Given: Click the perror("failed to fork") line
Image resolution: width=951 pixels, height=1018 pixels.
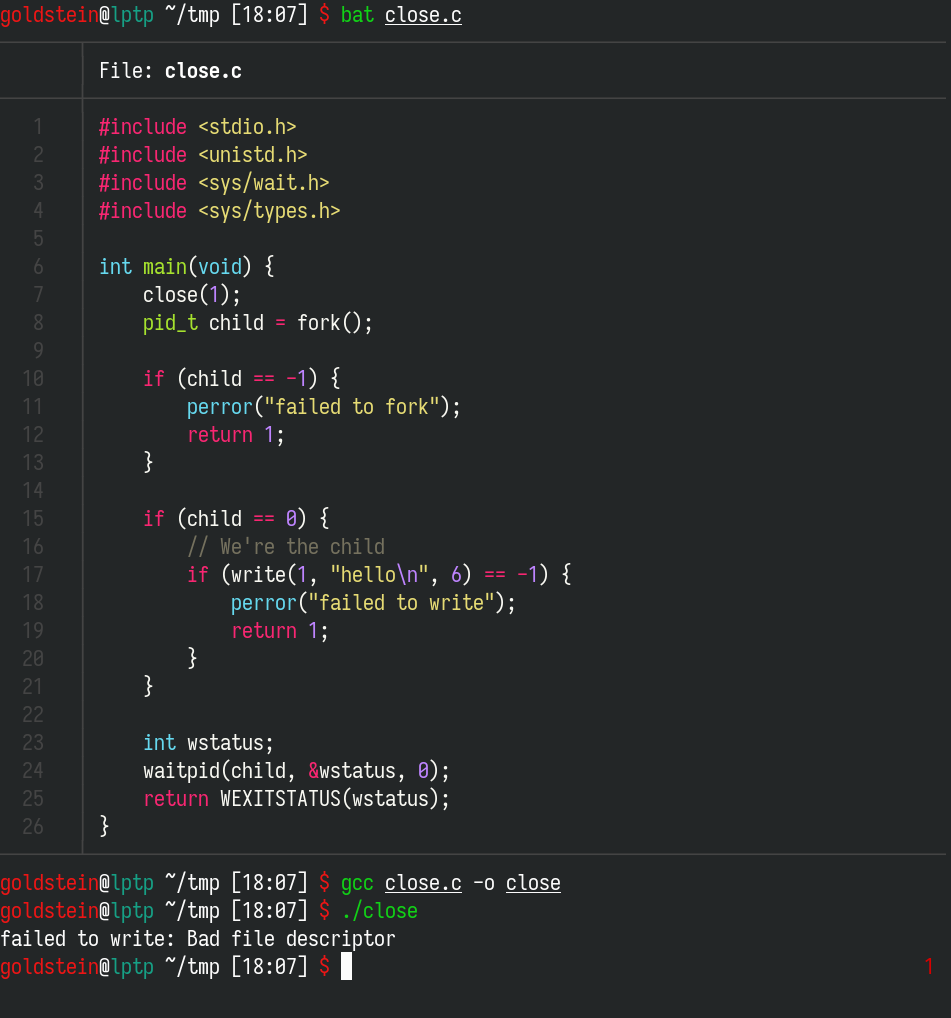Looking at the screenshot, I should (x=324, y=406).
